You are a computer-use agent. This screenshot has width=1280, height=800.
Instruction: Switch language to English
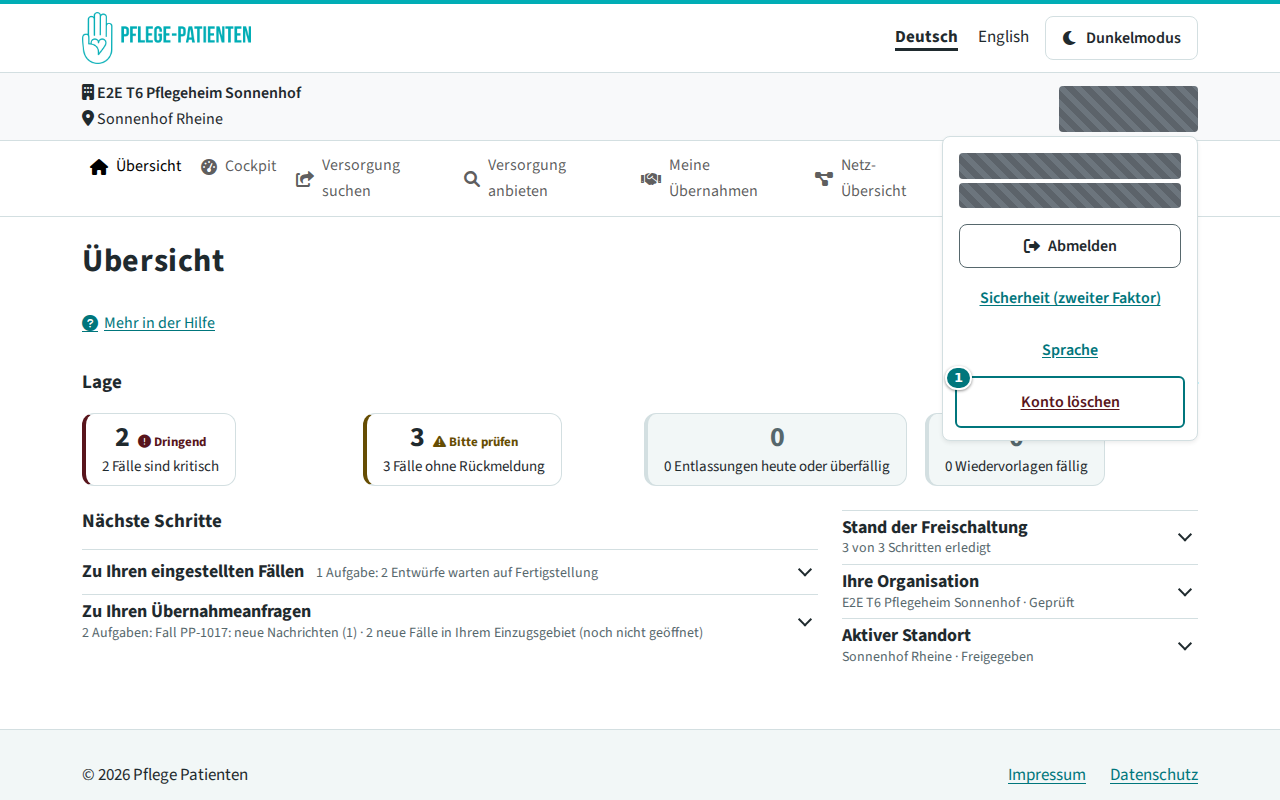click(x=1003, y=37)
